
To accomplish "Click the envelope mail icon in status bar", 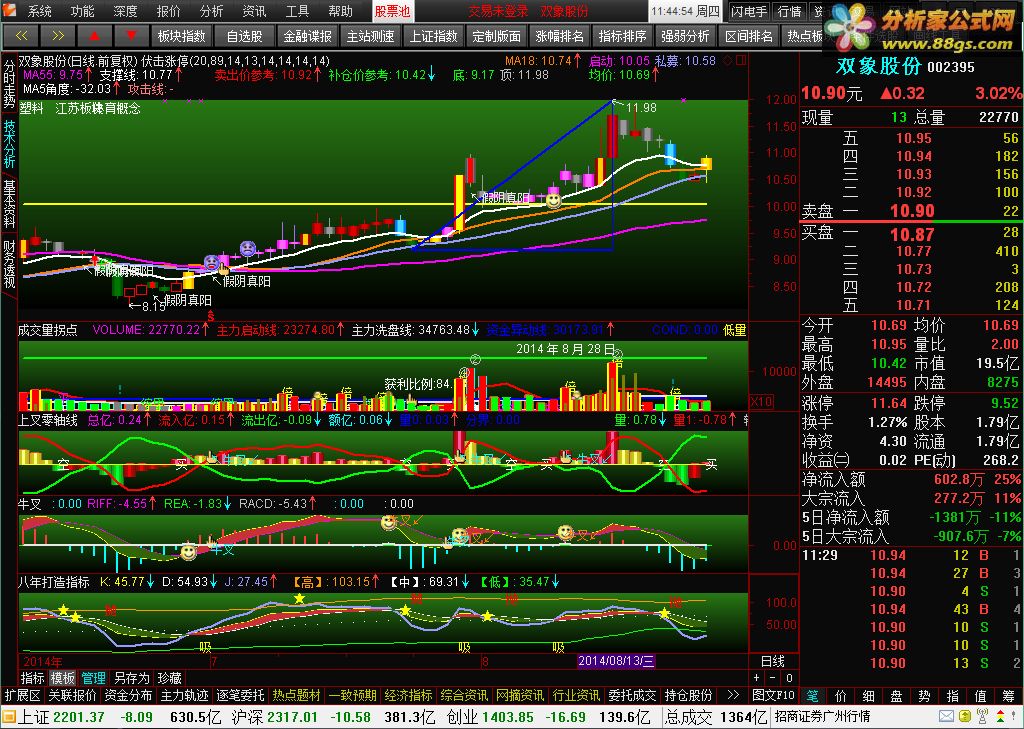I will pyautogui.click(x=946, y=717).
